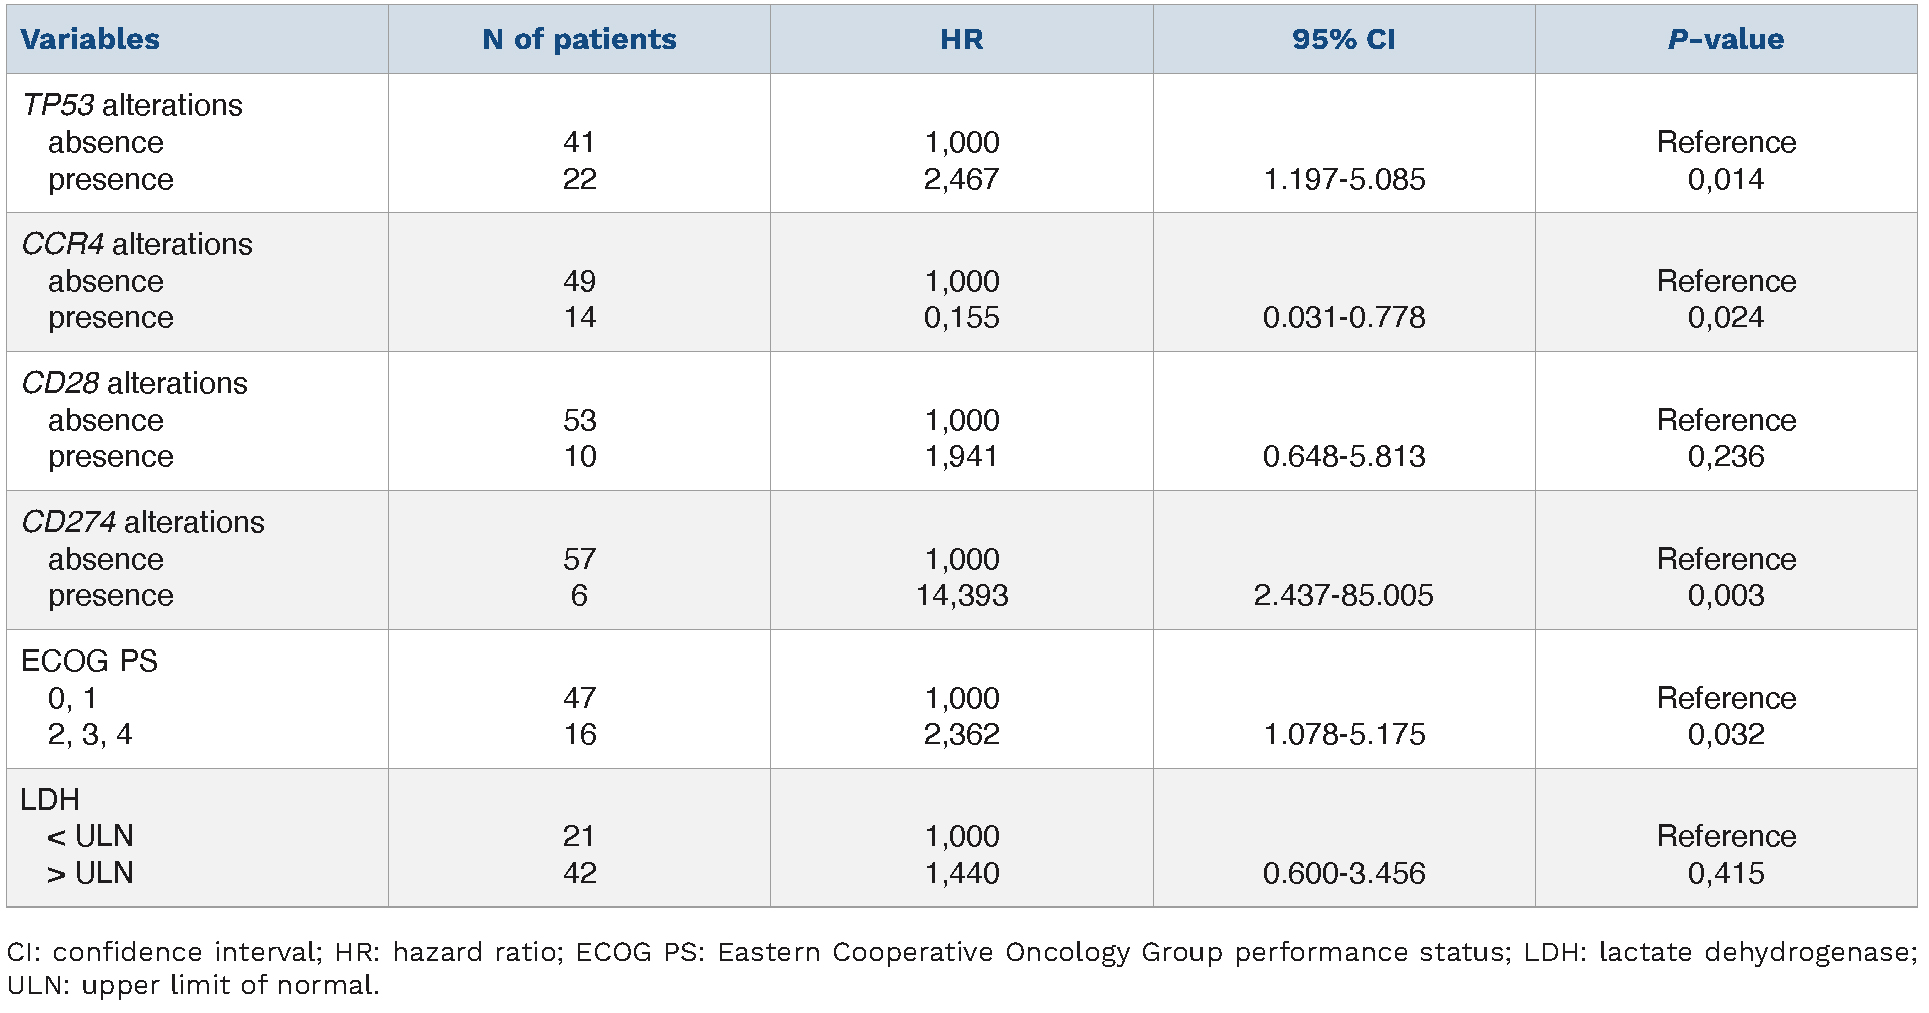Select the LDH row label
This screenshot has height=1013, width=1929.
point(50,799)
